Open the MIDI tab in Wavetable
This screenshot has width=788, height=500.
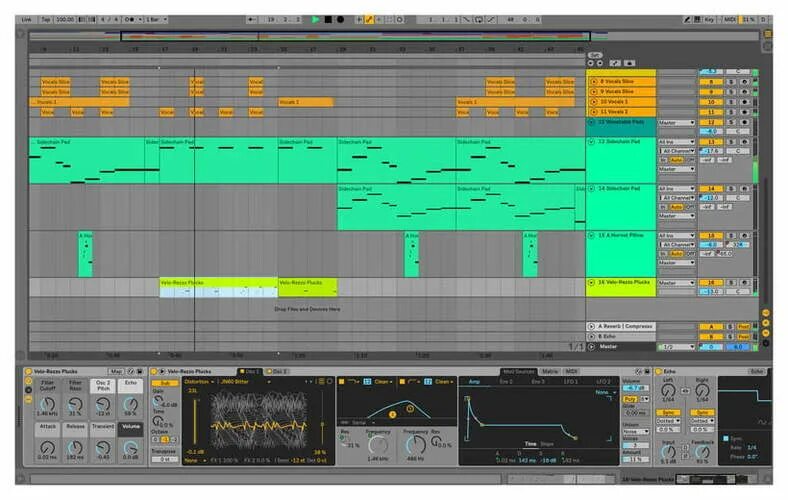click(x=571, y=372)
